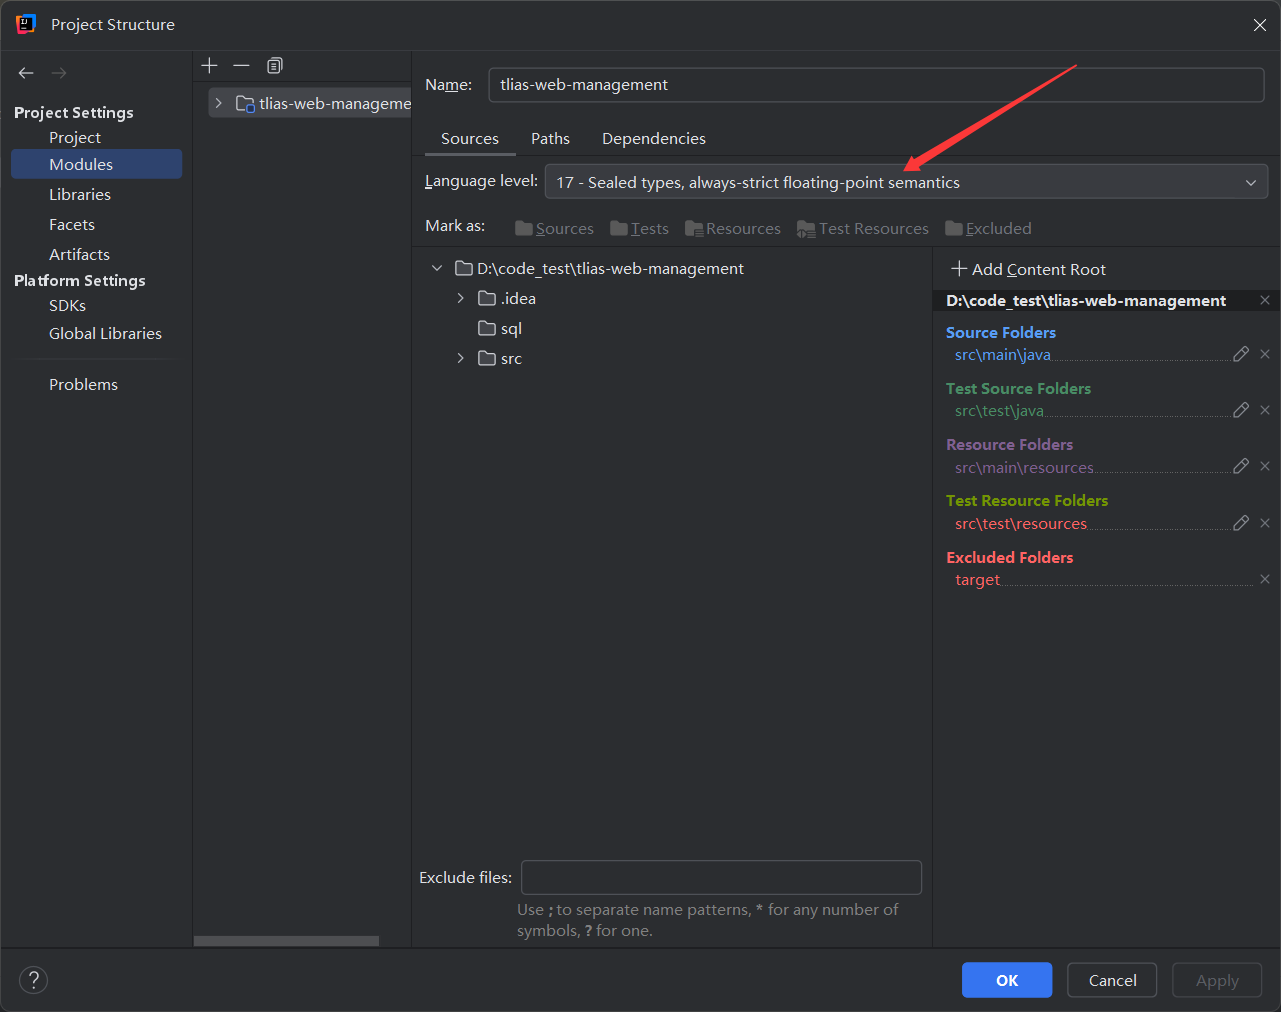This screenshot has width=1281, height=1012.
Task: Open SDKs platform settings
Action: pos(67,305)
